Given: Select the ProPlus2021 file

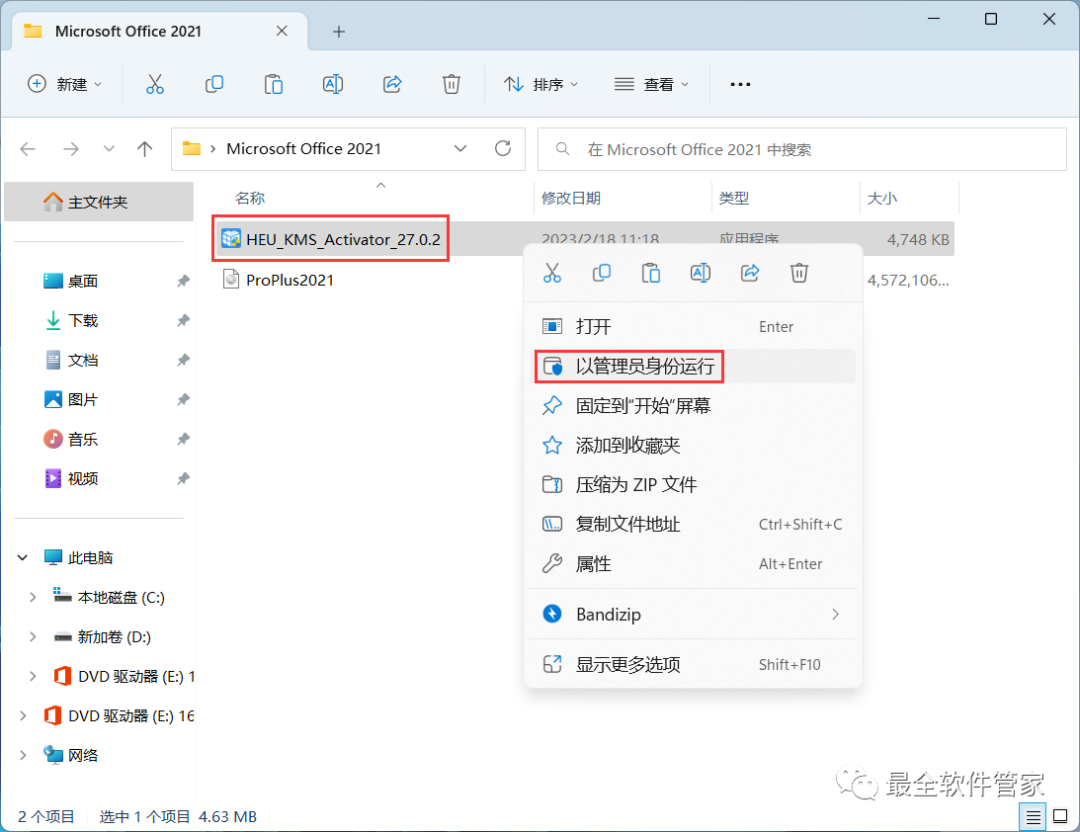Looking at the screenshot, I should [x=289, y=280].
